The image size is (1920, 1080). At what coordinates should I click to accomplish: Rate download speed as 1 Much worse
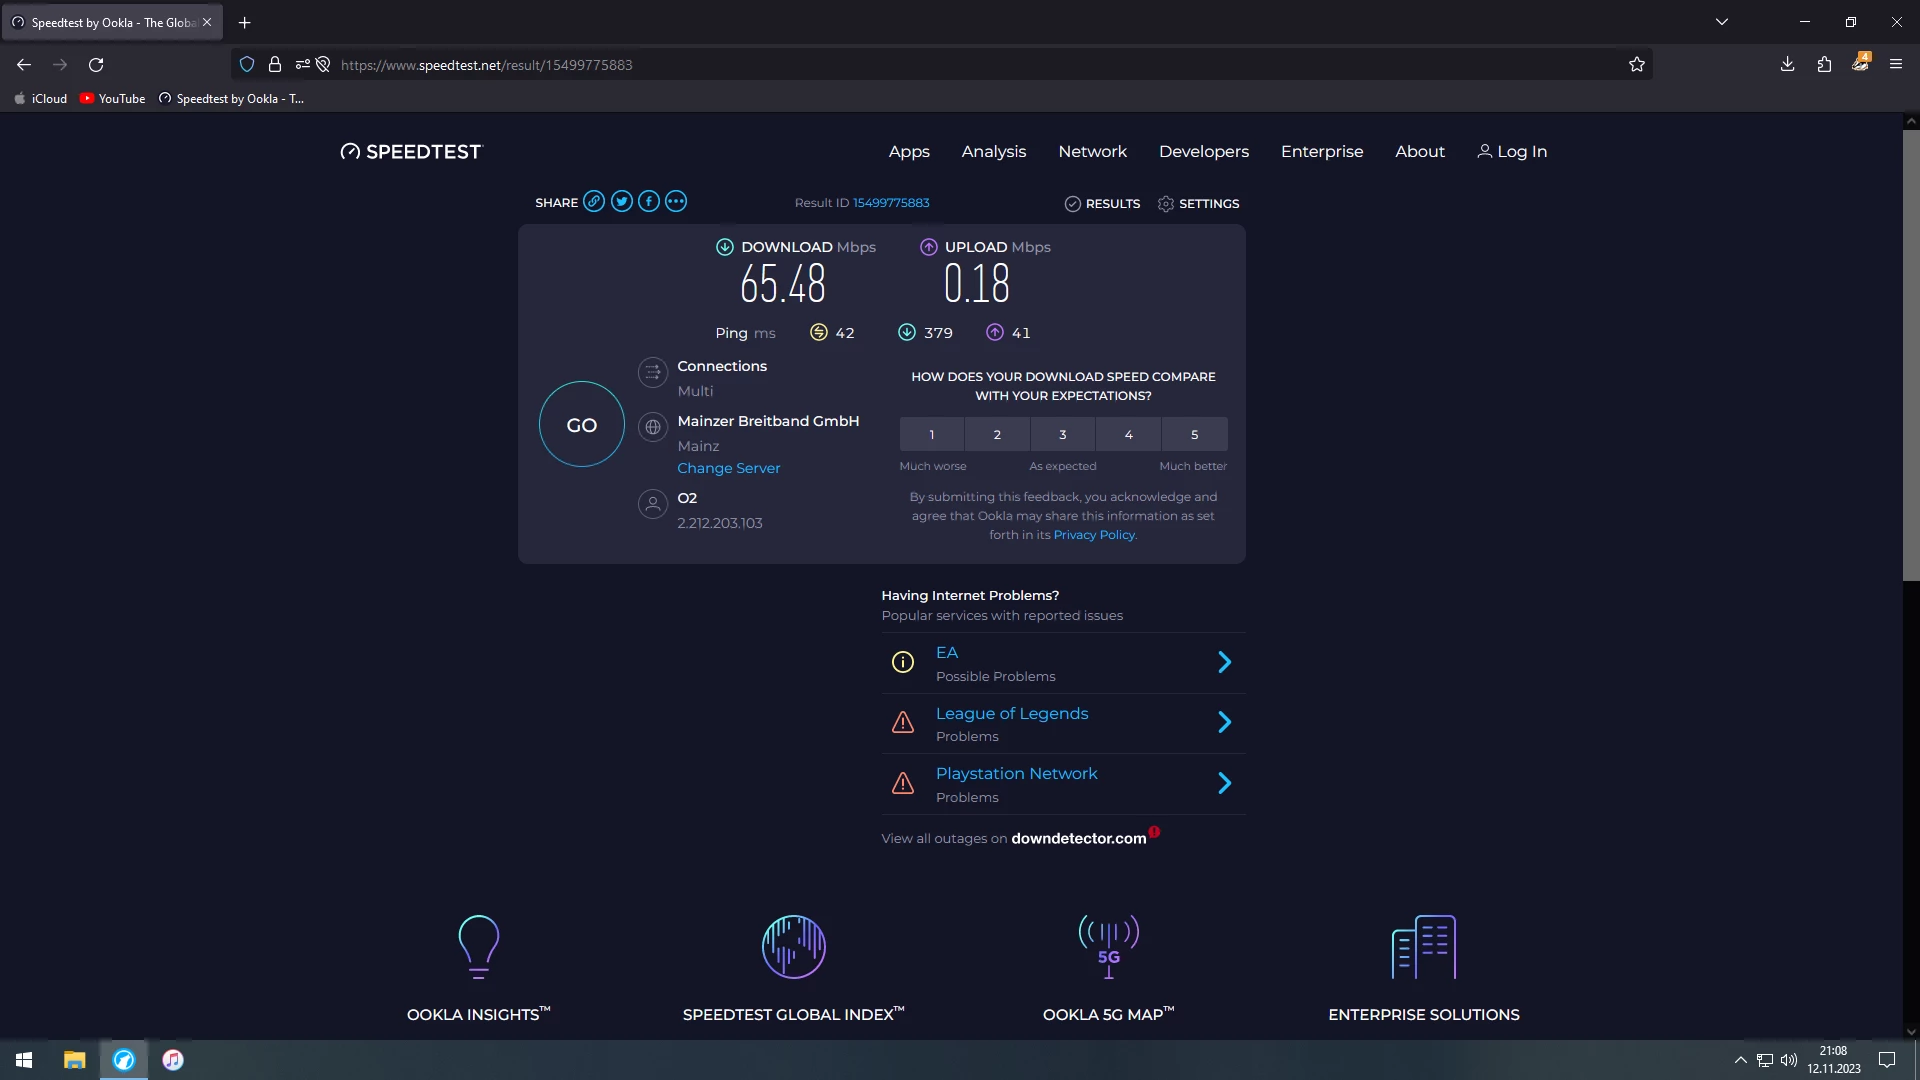[x=931, y=435]
